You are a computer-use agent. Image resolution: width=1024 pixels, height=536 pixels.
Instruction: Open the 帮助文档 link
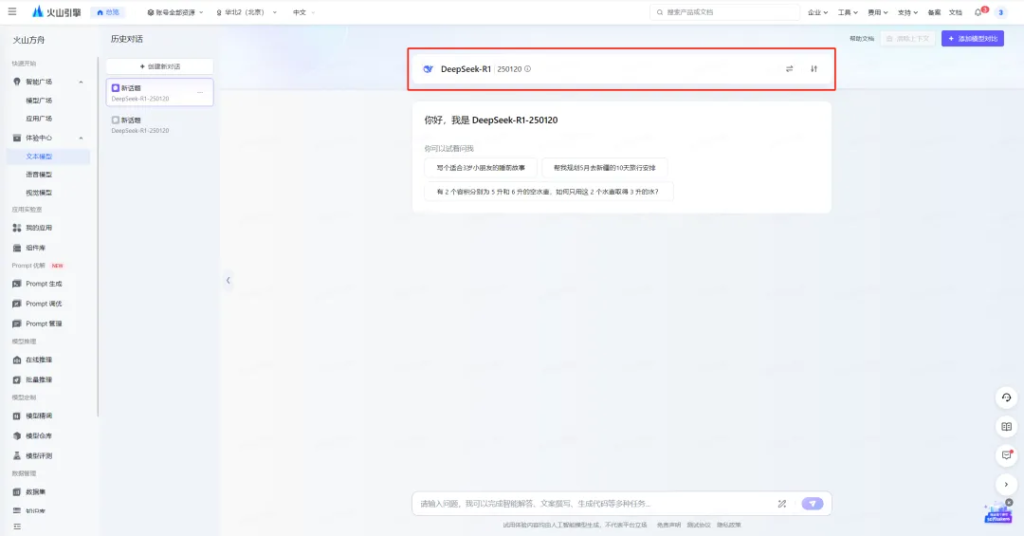861,39
